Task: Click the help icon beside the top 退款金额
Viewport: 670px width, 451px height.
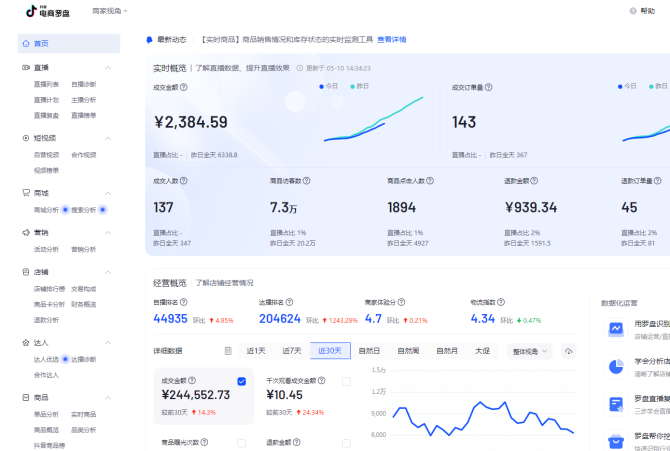Action: point(534,181)
